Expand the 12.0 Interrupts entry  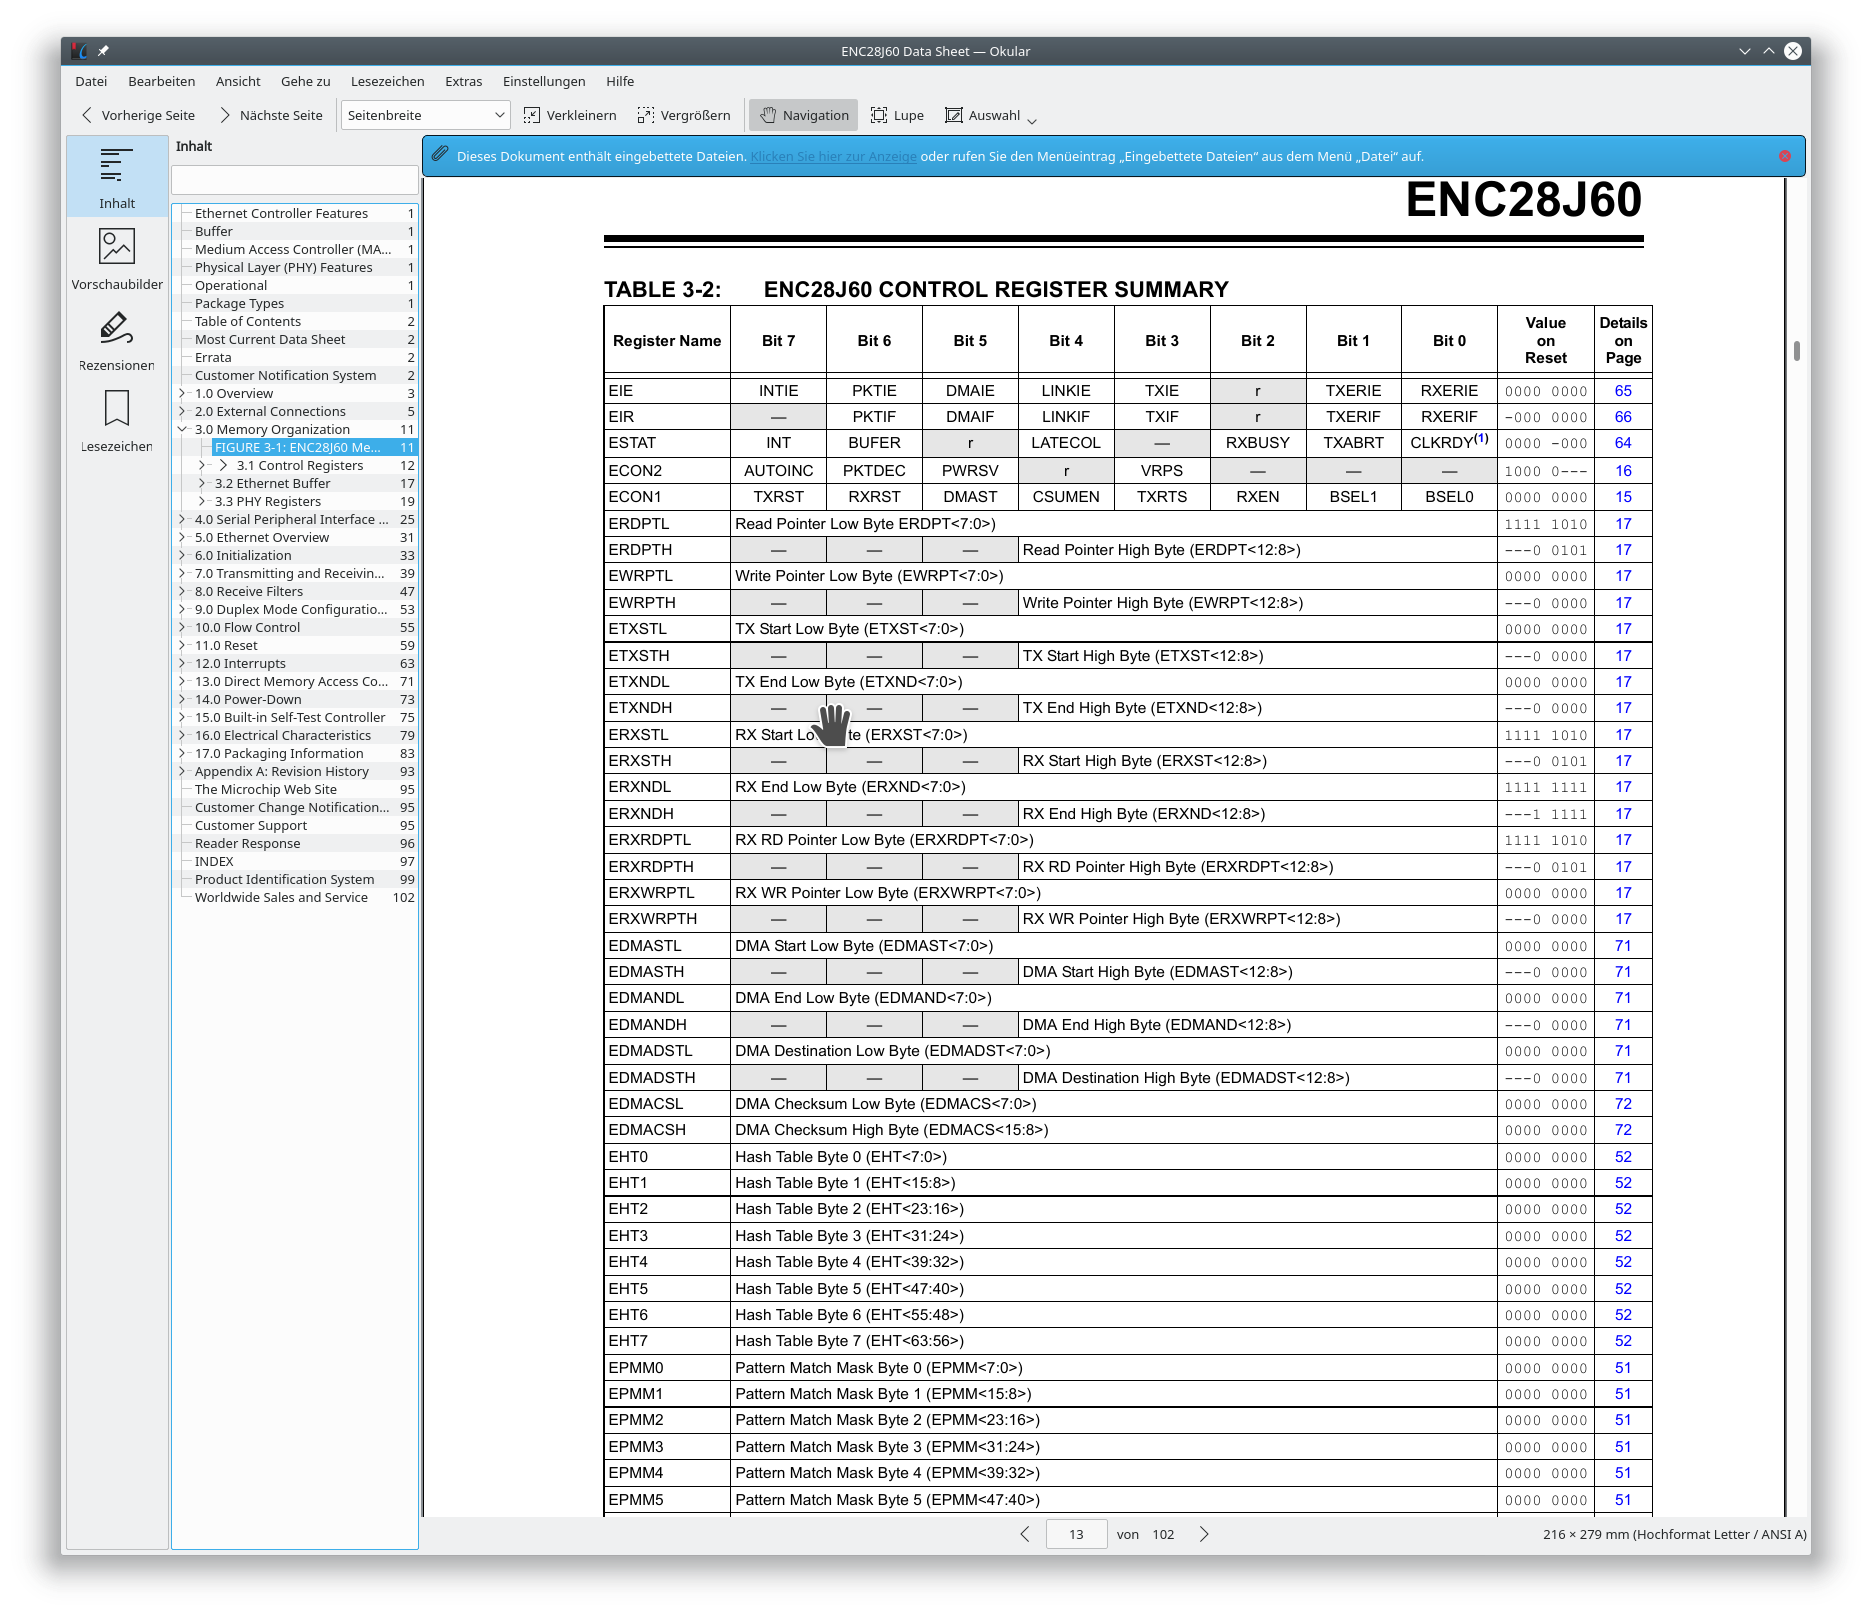click(x=182, y=663)
